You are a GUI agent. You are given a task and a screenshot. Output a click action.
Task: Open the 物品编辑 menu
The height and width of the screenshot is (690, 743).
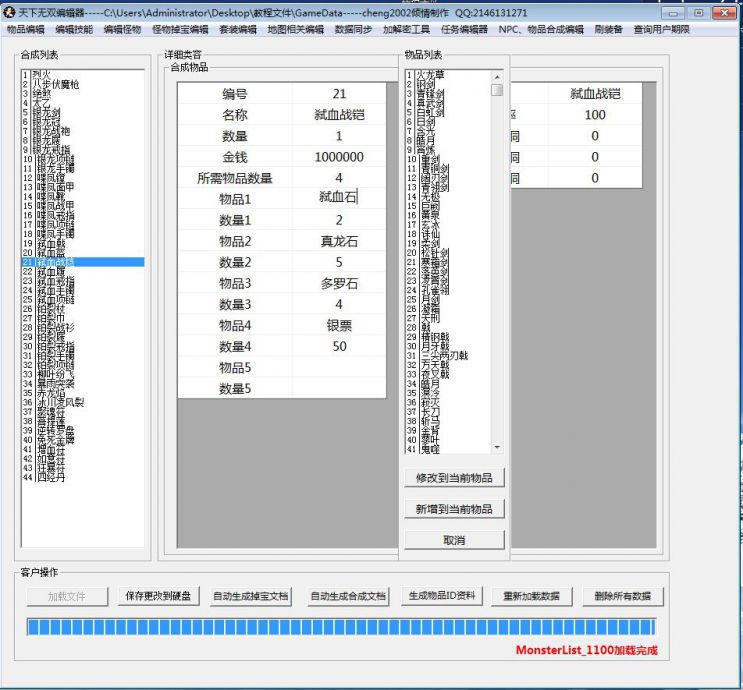click(25, 30)
